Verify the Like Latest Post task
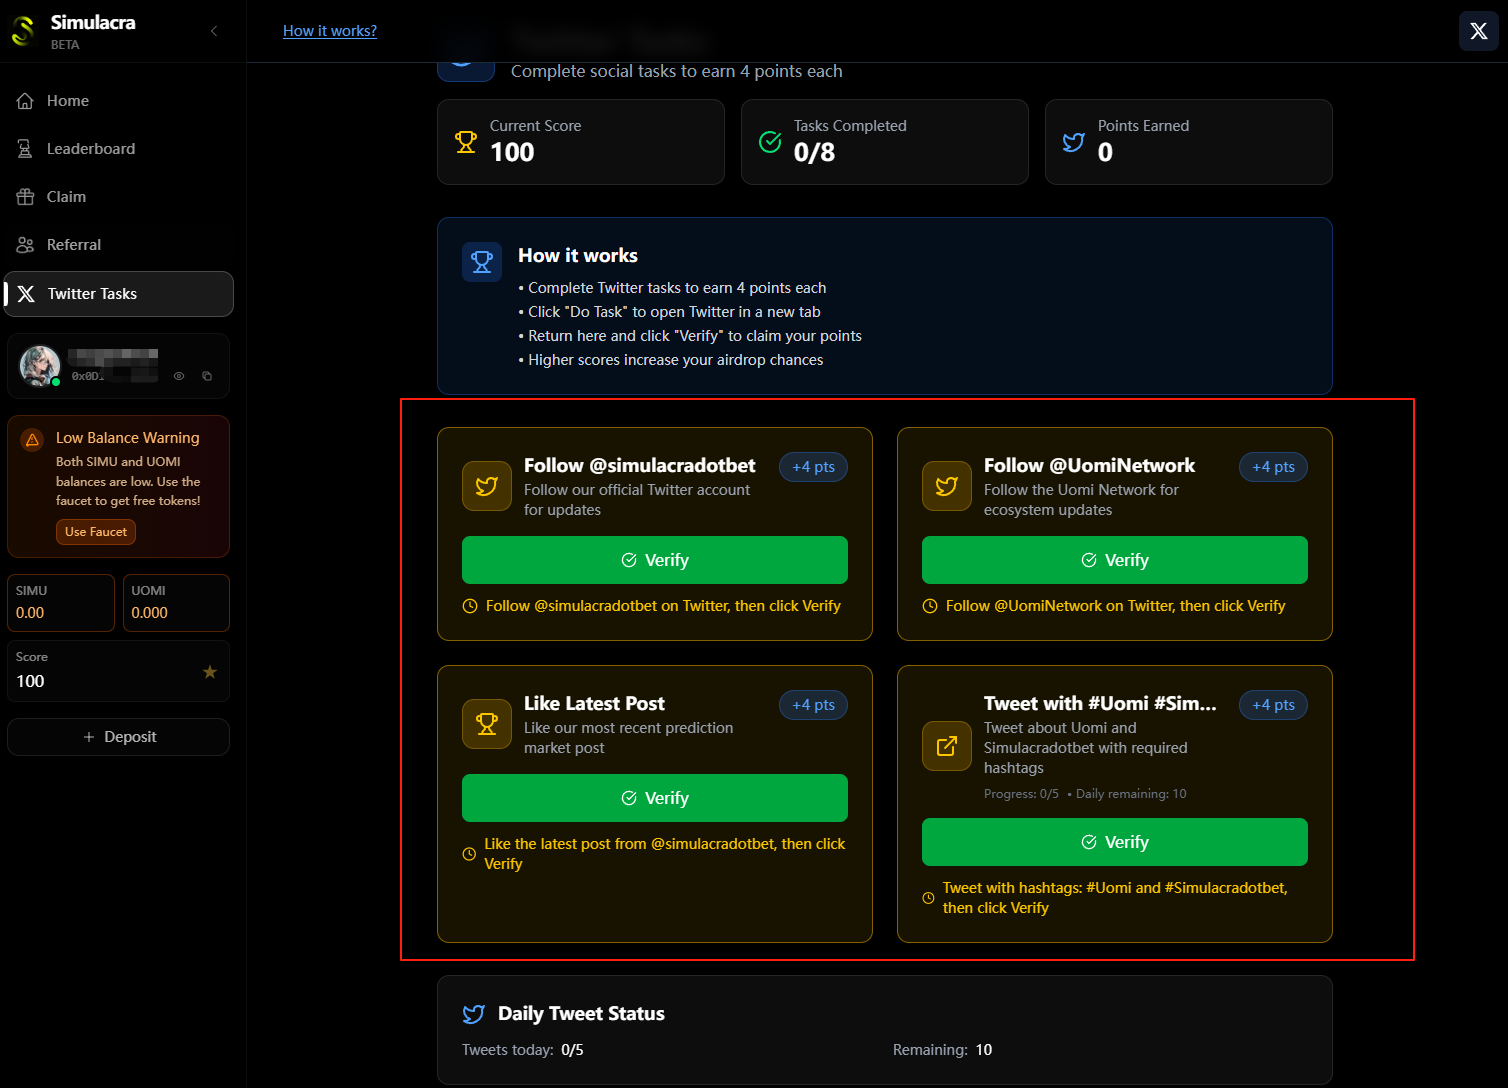1508x1088 pixels. pos(654,798)
